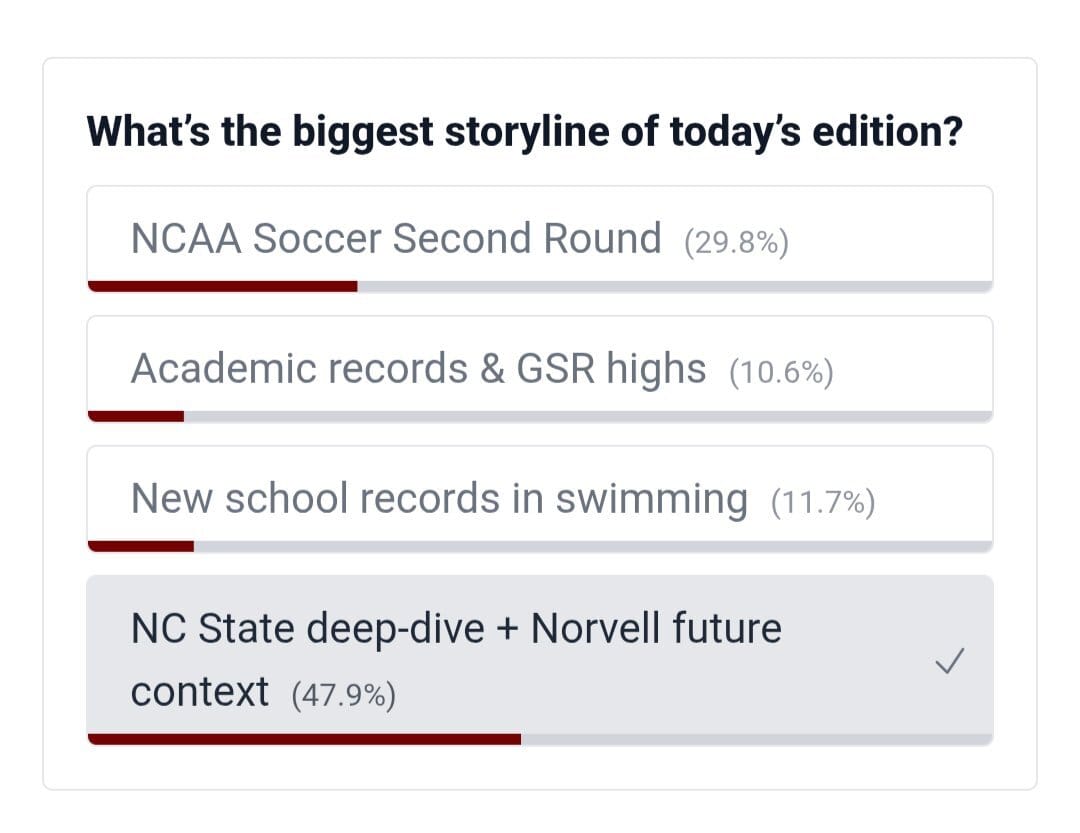Click the 10.6% vote percentage label
The image size is (1080, 833).
pyautogui.click(x=781, y=372)
